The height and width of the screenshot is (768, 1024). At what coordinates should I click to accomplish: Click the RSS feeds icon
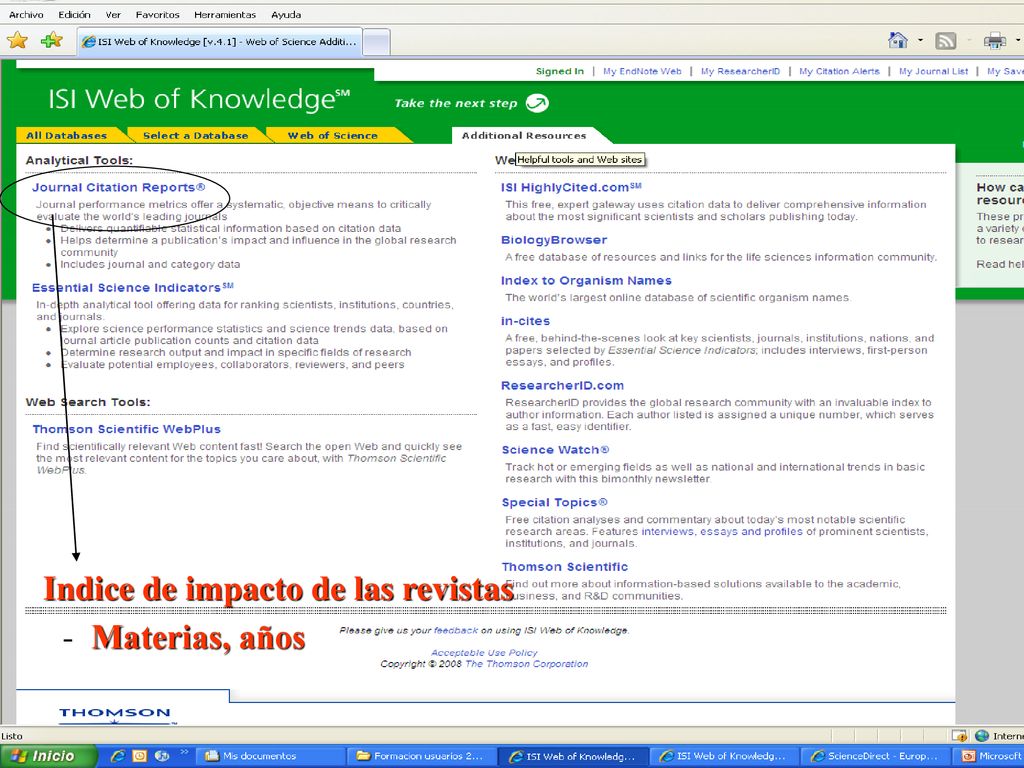(946, 41)
